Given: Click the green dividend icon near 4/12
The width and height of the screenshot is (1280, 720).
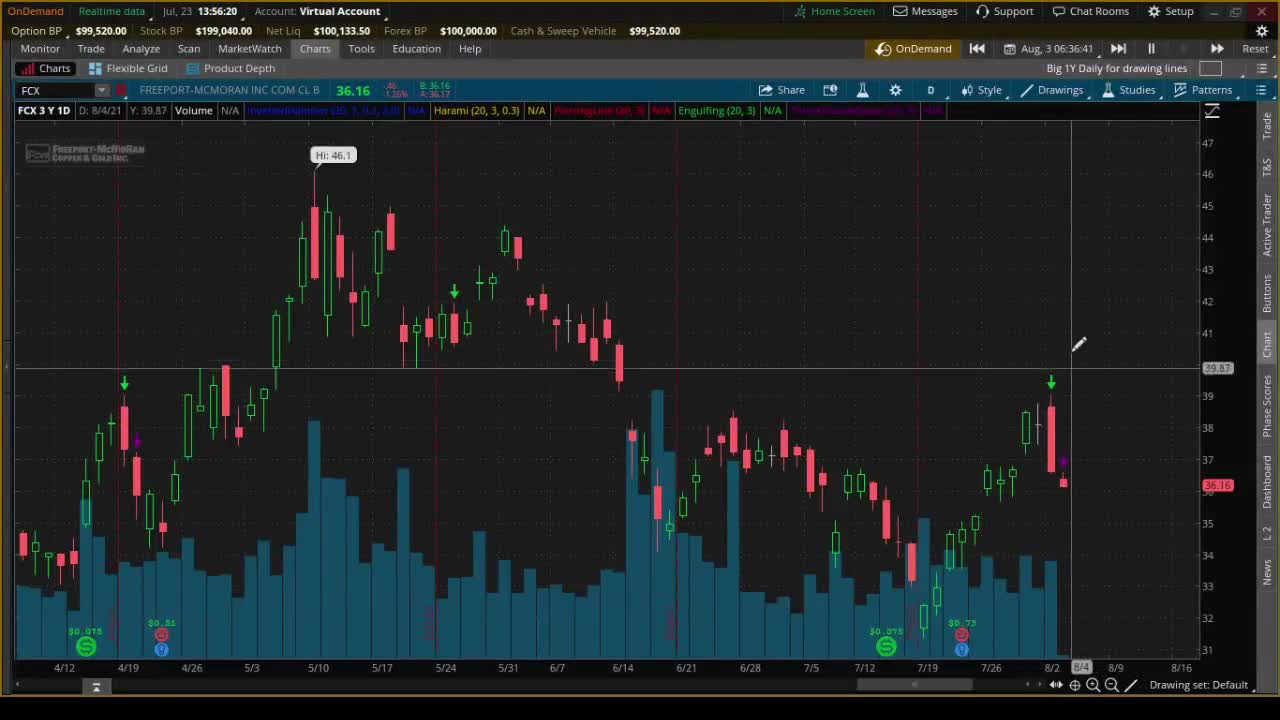Looking at the screenshot, I should click(x=86, y=648).
